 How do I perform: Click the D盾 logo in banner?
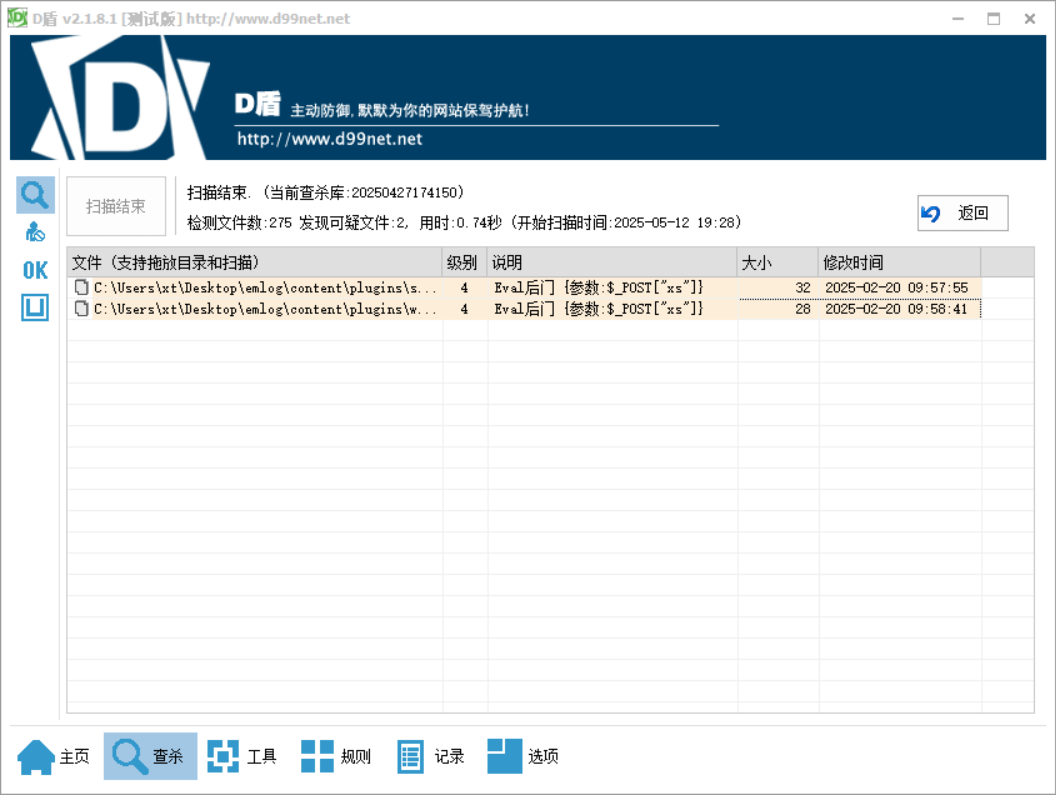pos(119,98)
